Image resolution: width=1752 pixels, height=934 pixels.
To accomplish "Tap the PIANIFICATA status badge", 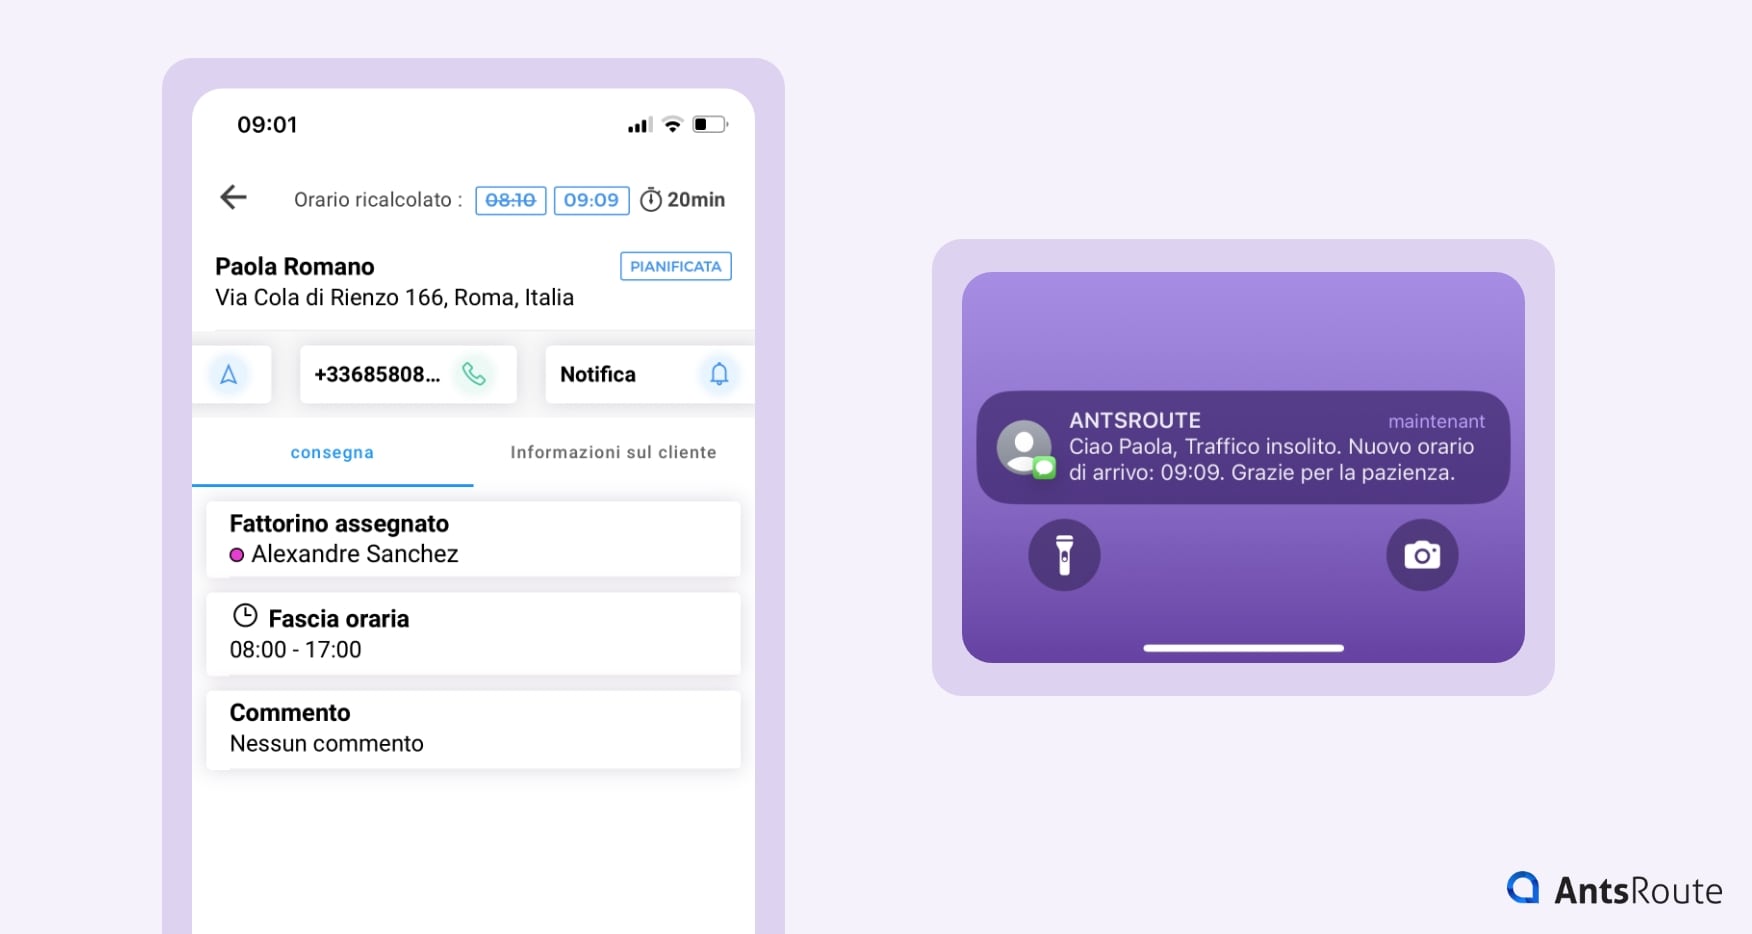I will pyautogui.click(x=675, y=266).
